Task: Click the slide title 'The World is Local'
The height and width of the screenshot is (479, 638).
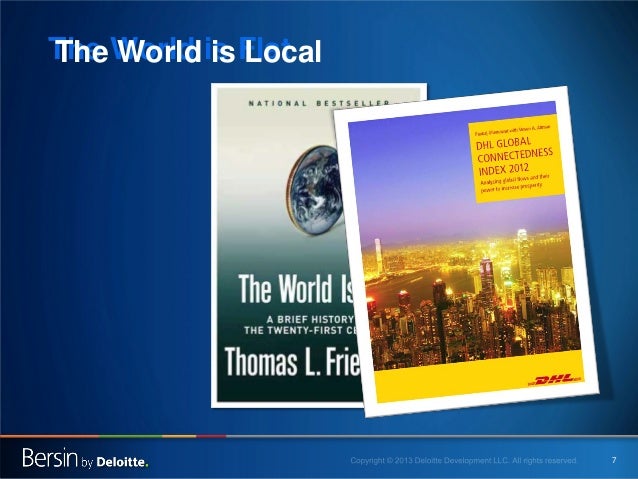Action: tap(190, 51)
